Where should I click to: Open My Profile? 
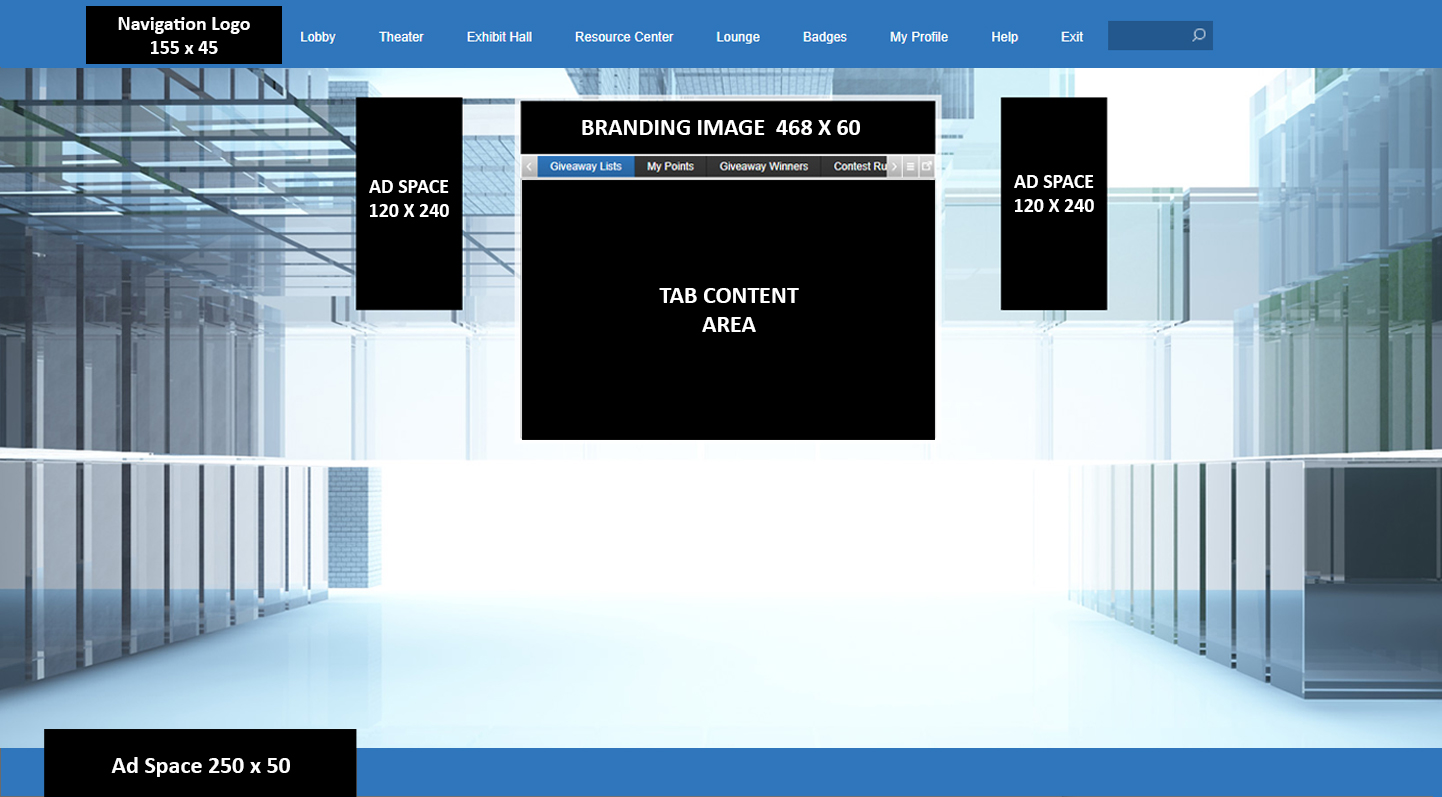coord(919,37)
